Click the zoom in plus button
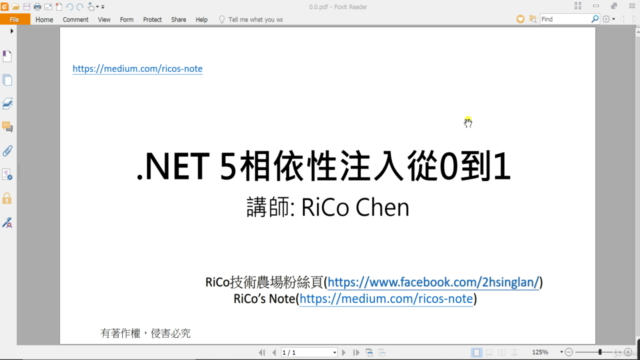Viewport: 640px width, 360px height. pyautogui.click(x=628, y=352)
